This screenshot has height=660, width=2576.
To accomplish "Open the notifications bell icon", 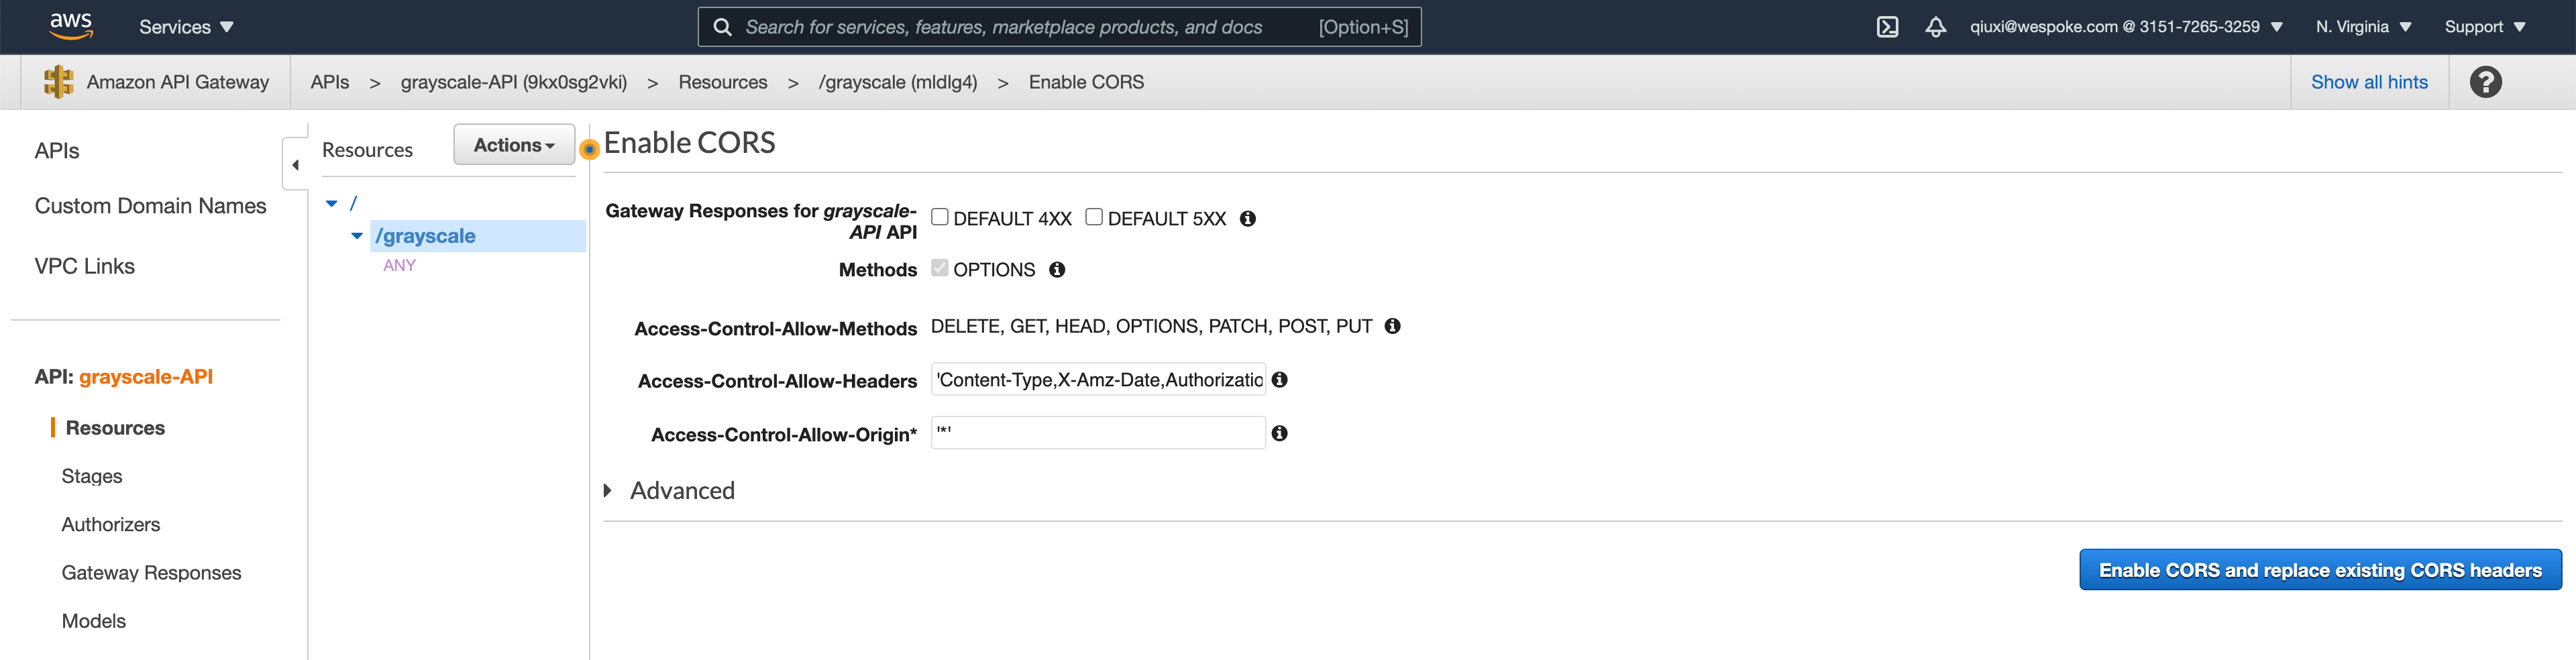I will (x=1936, y=27).
